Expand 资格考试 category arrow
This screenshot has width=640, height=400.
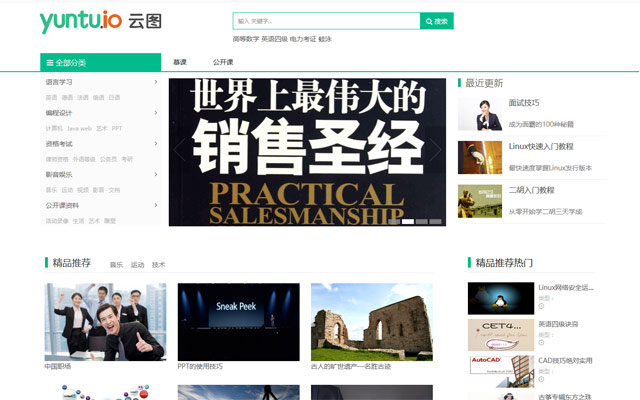tap(156, 144)
